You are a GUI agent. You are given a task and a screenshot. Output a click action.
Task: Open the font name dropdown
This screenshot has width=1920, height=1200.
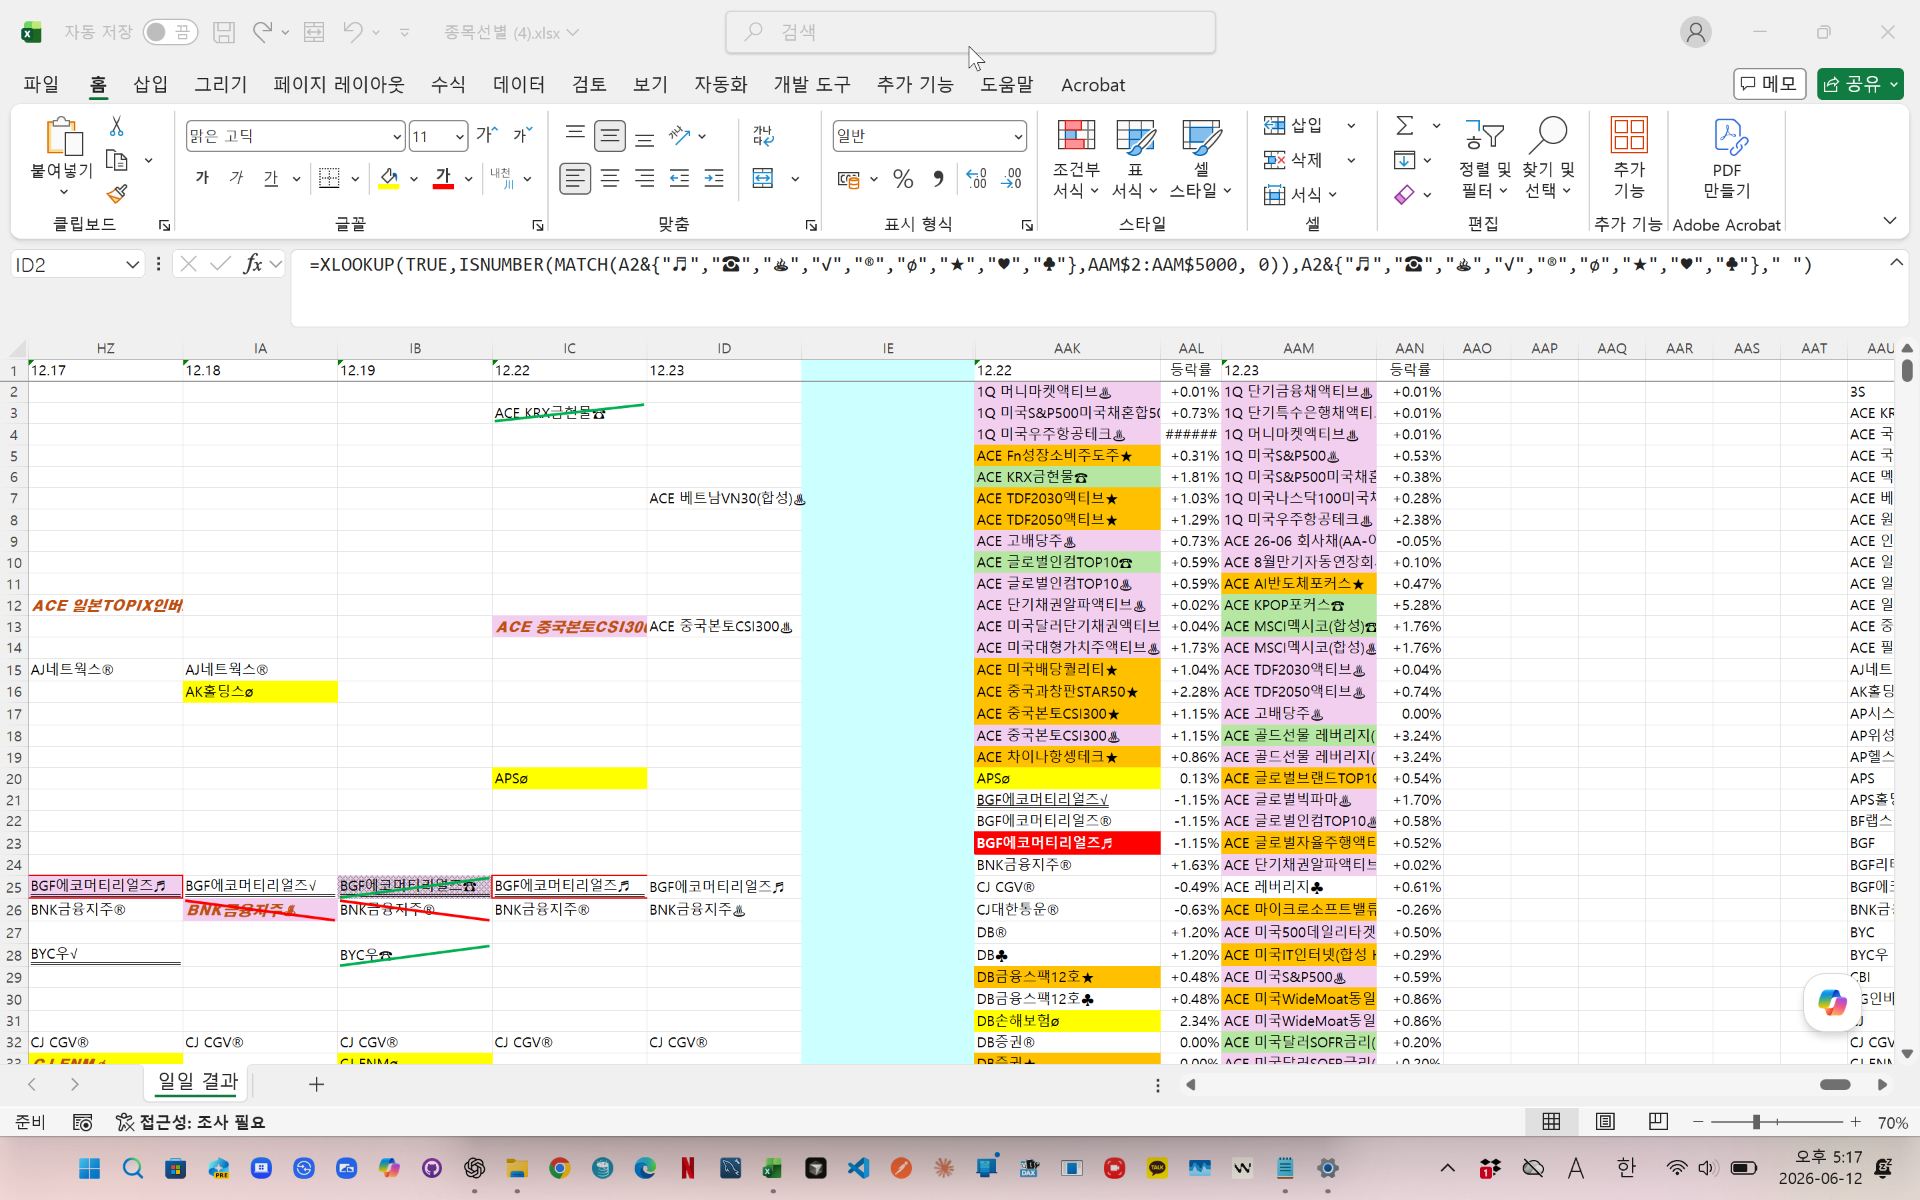[x=396, y=136]
